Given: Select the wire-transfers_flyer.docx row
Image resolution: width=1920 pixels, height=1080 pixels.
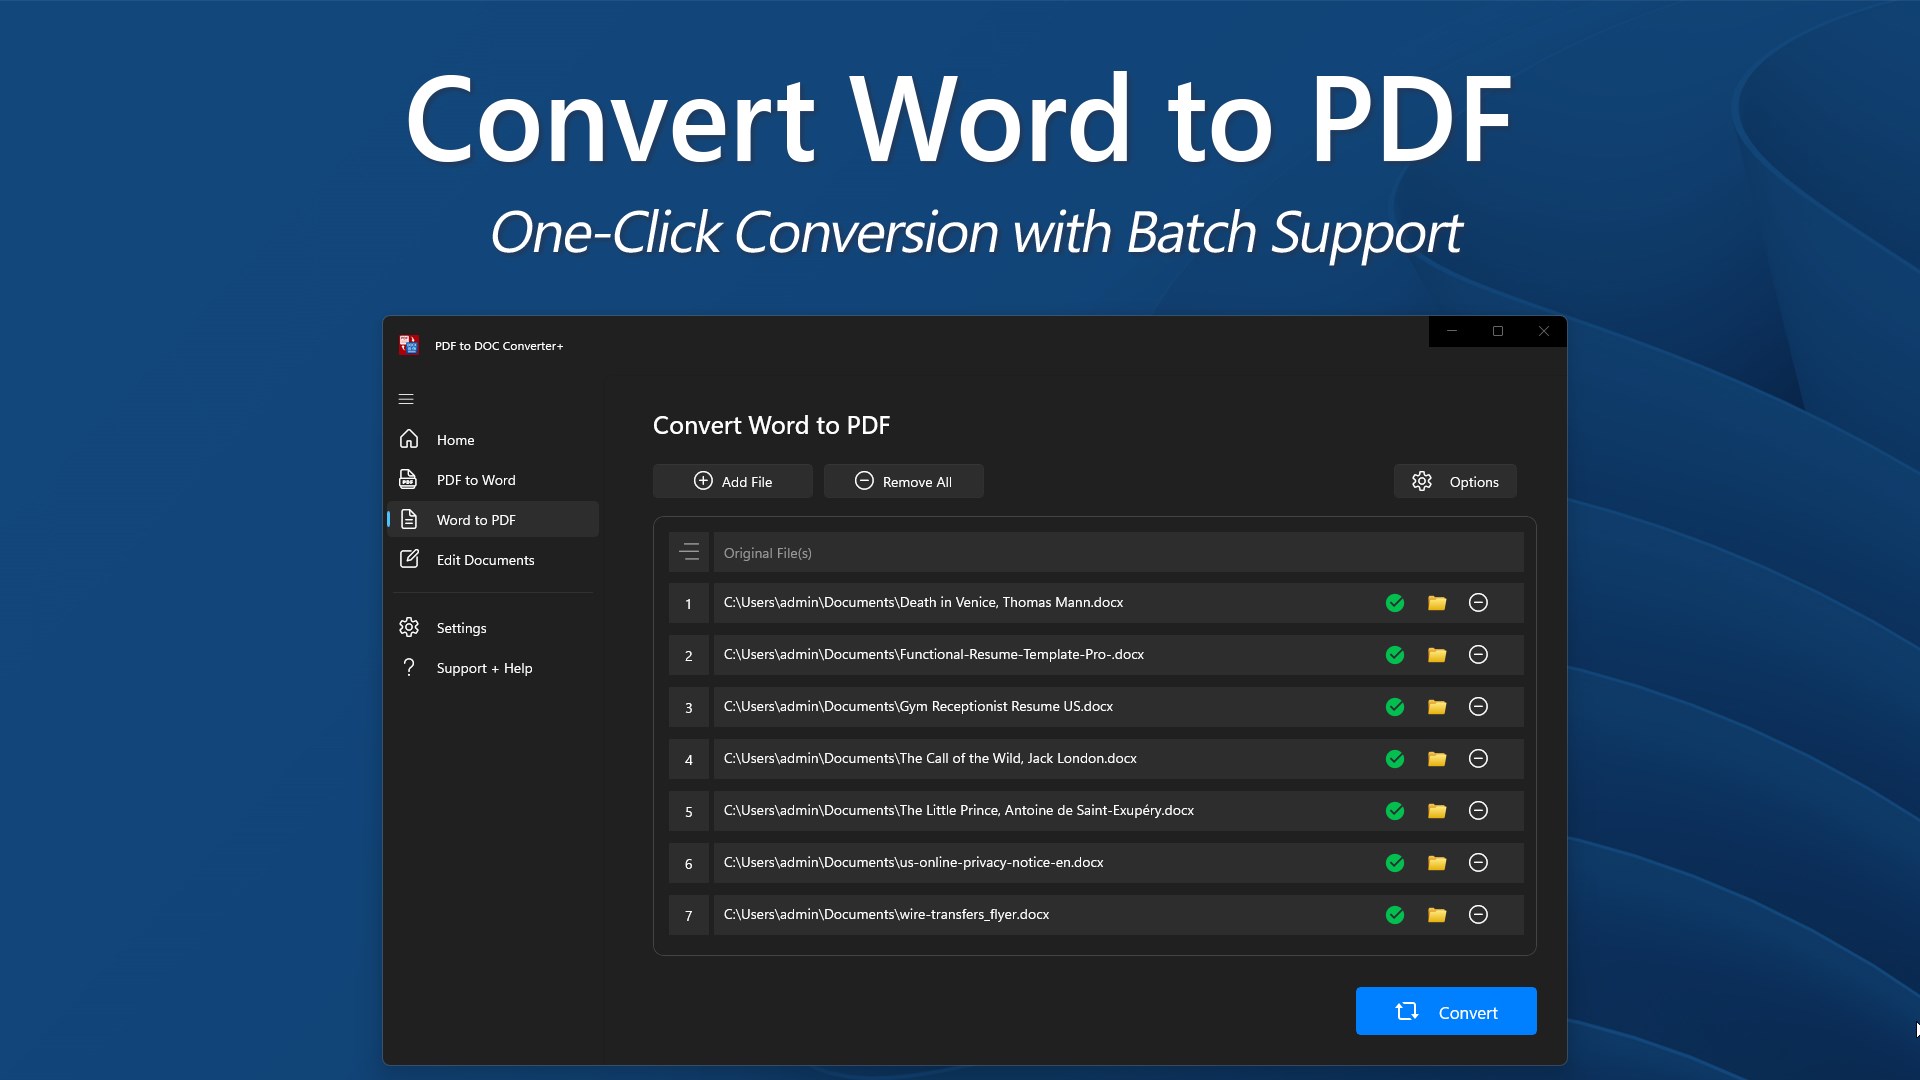Looking at the screenshot, I should [x=1118, y=915].
